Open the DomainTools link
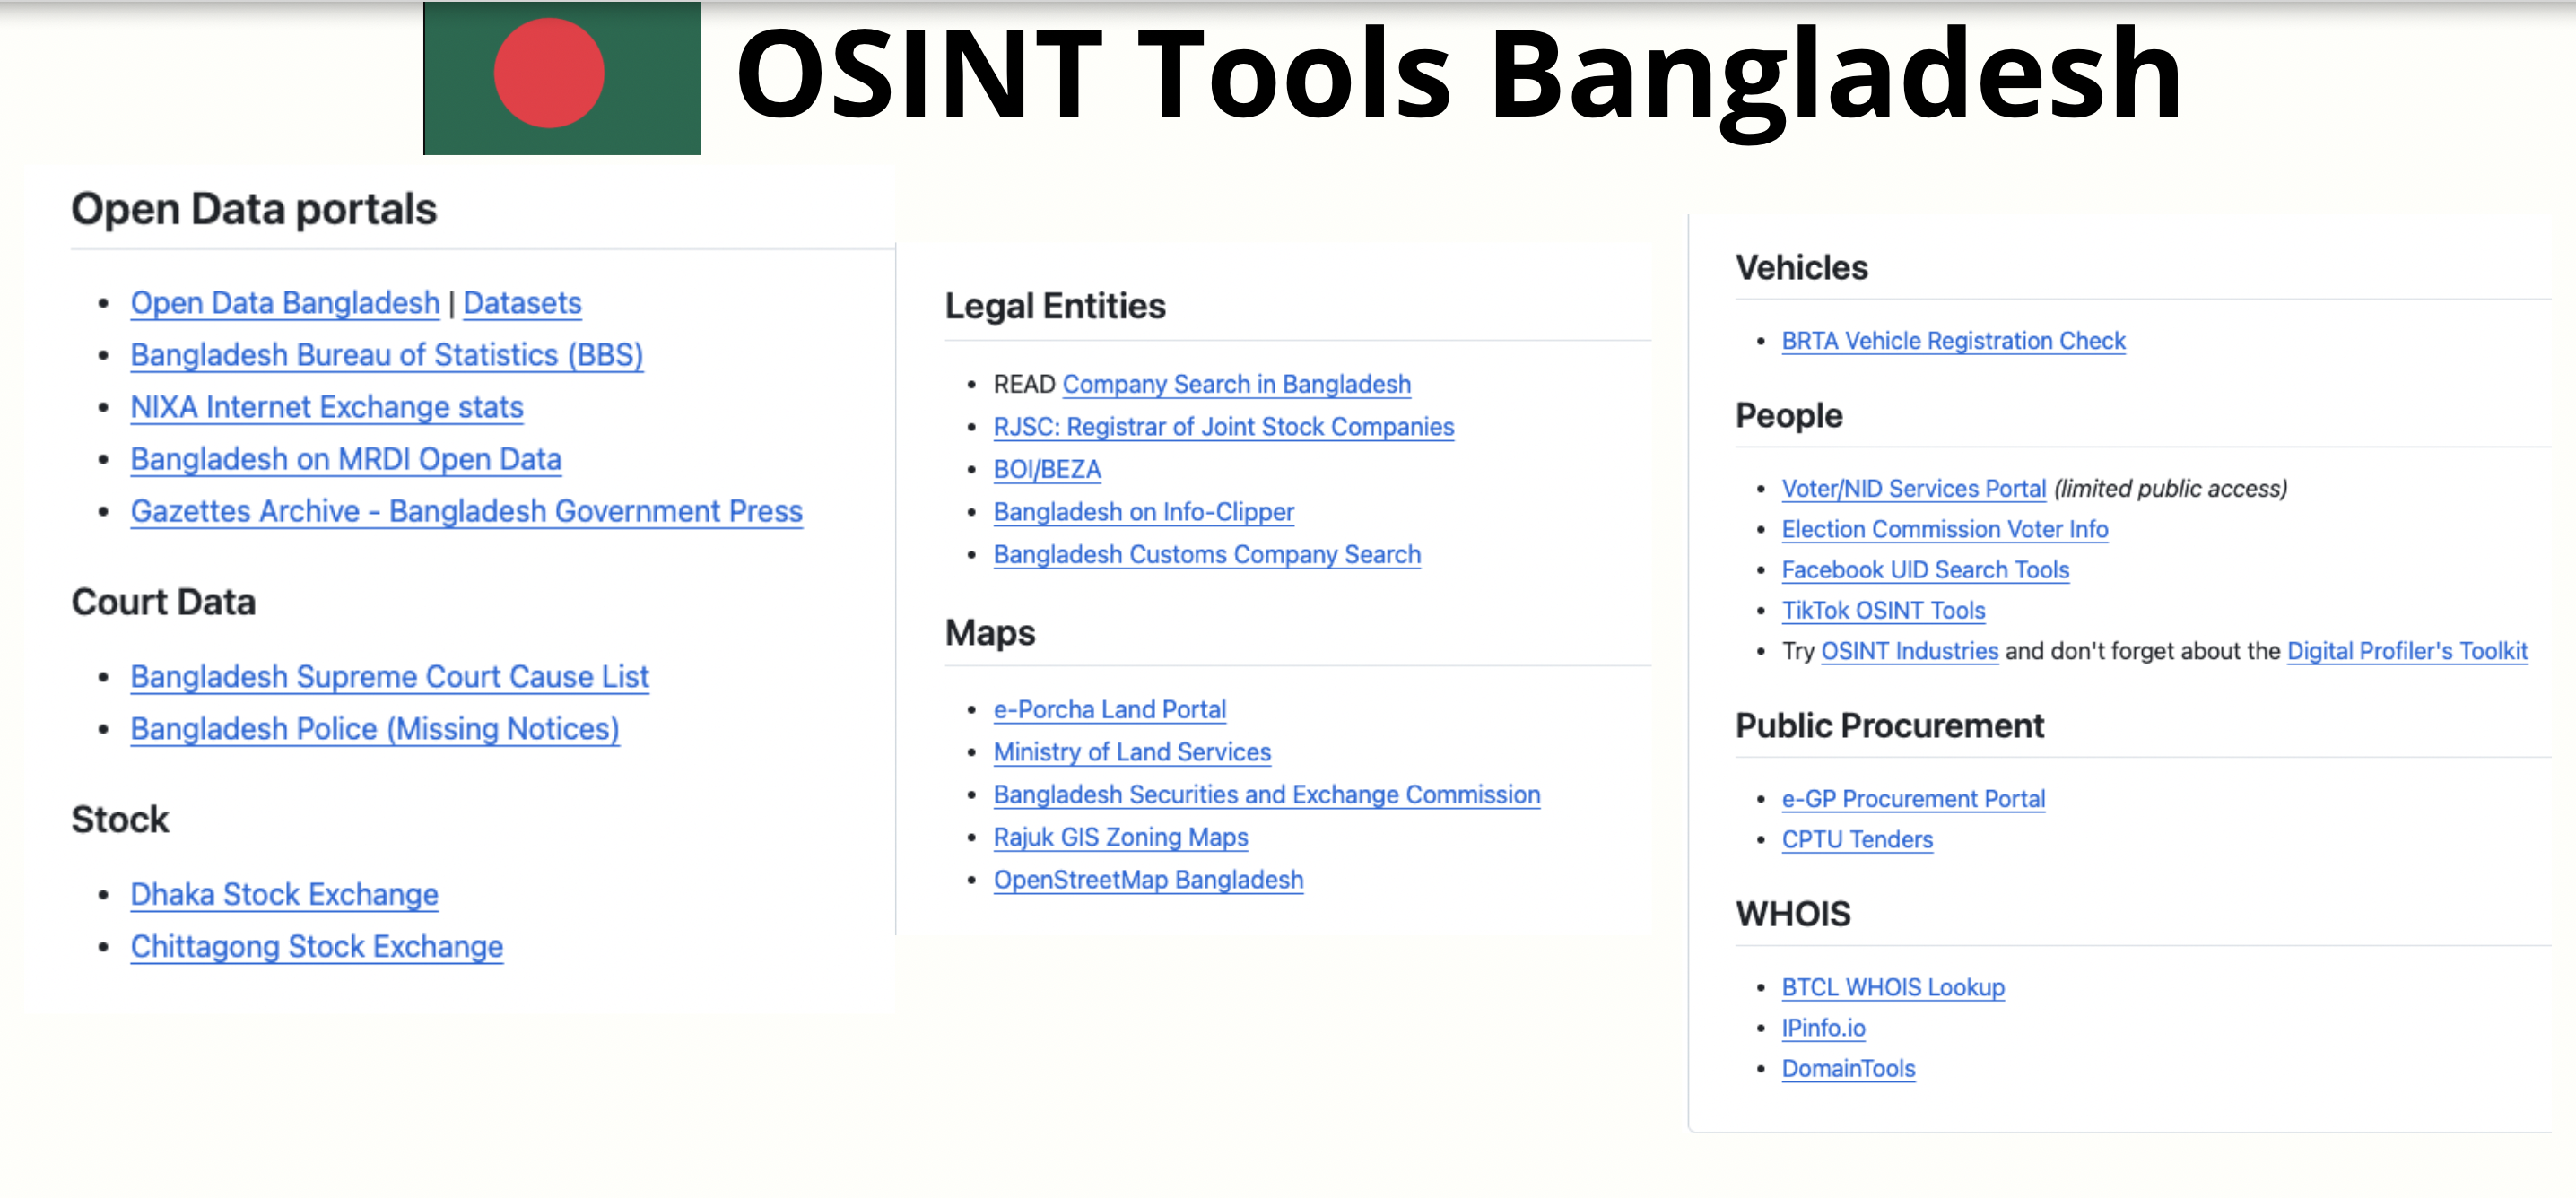2576x1198 pixels. [1848, 1069]
